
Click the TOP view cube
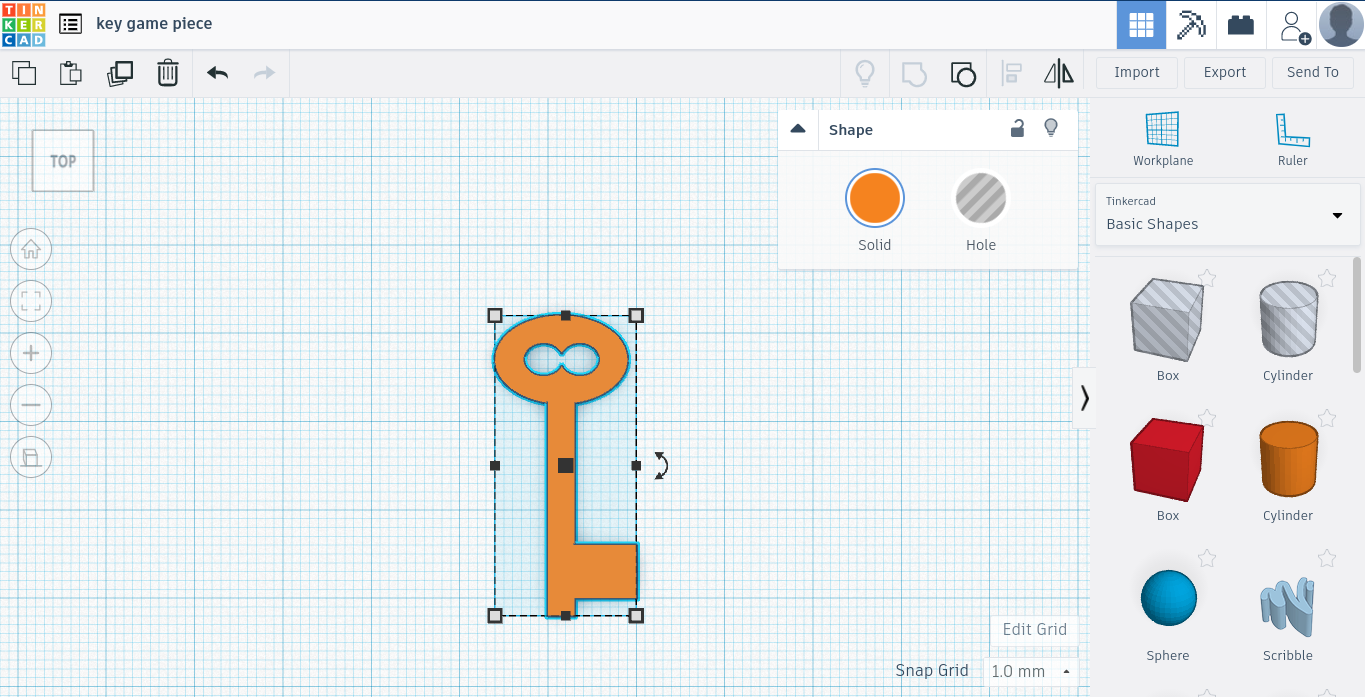[63, 161]
